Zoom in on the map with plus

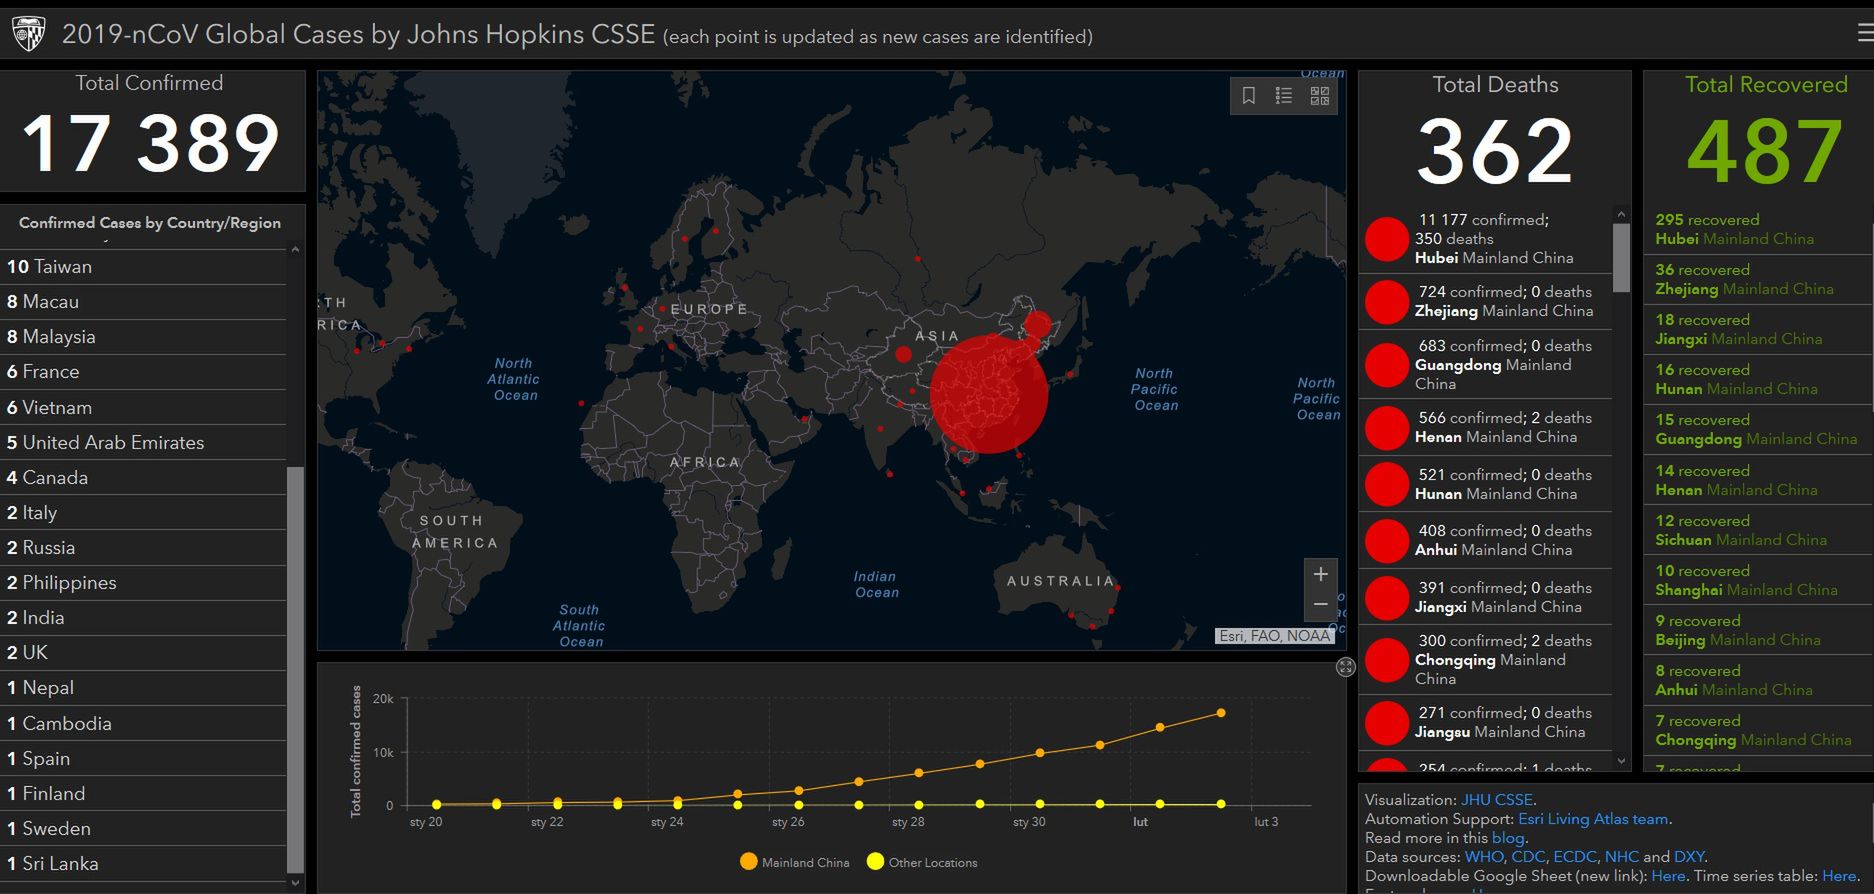1320,574
